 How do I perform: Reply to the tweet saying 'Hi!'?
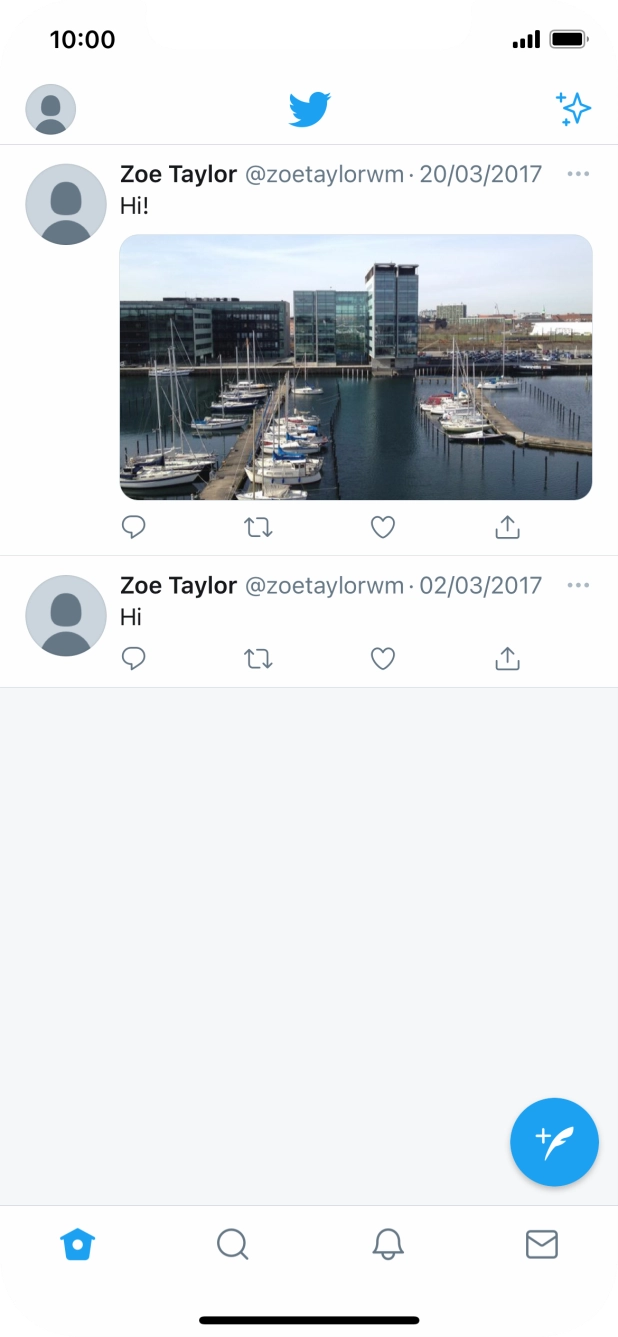[x=133, y=527]
